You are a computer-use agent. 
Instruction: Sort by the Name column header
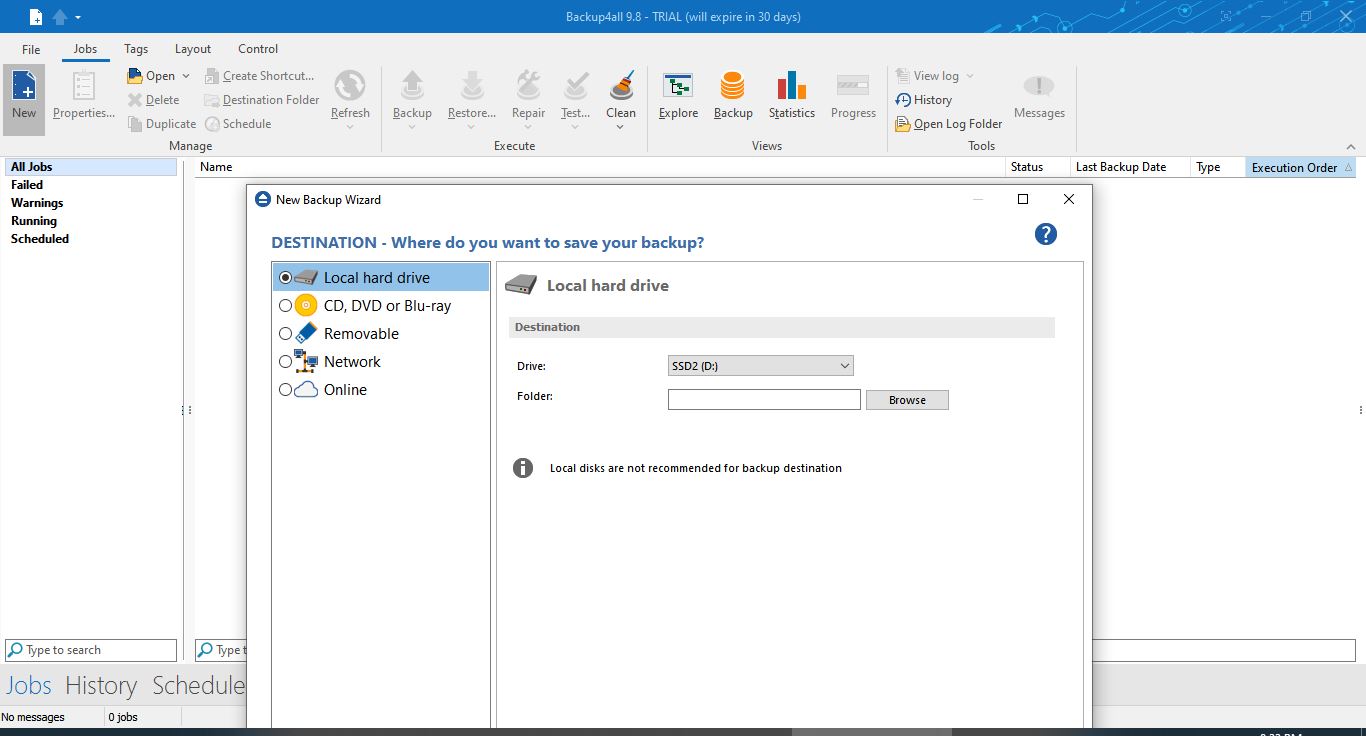(x=600, y=167)
